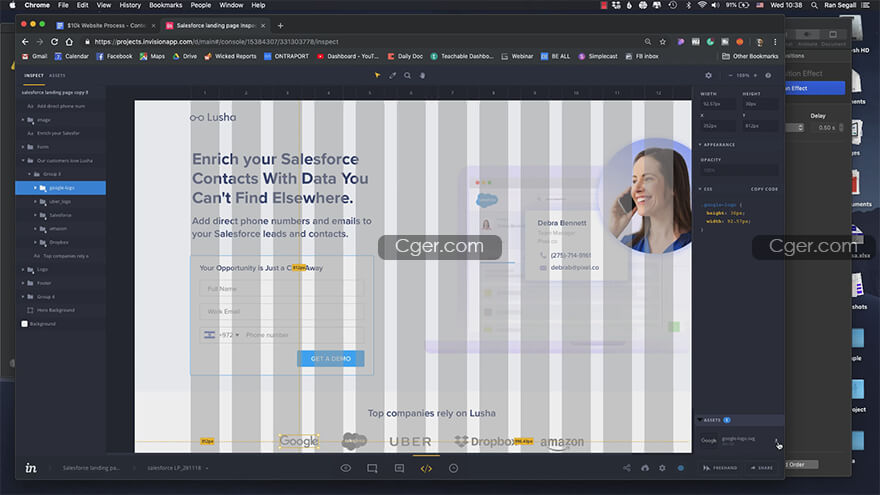The image size is (880, 495).
Task: Open the Wicked Reports bookmark
Action: (x=230, y=56)
